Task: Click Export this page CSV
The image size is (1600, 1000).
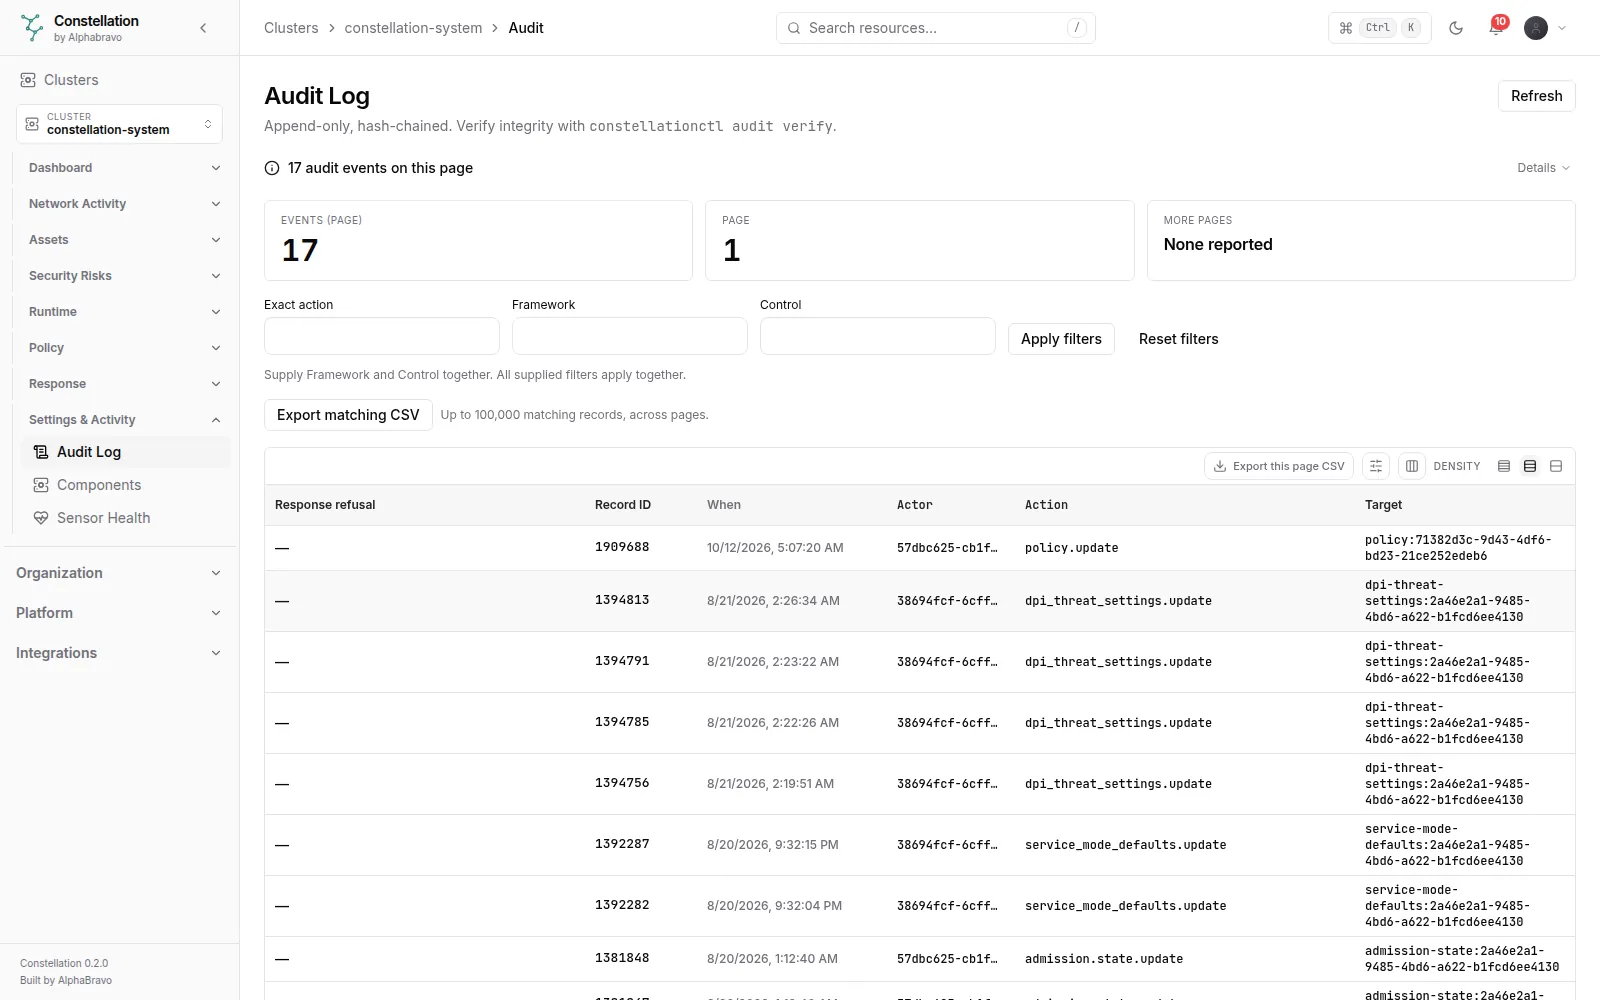Action: coord(1279,466)
